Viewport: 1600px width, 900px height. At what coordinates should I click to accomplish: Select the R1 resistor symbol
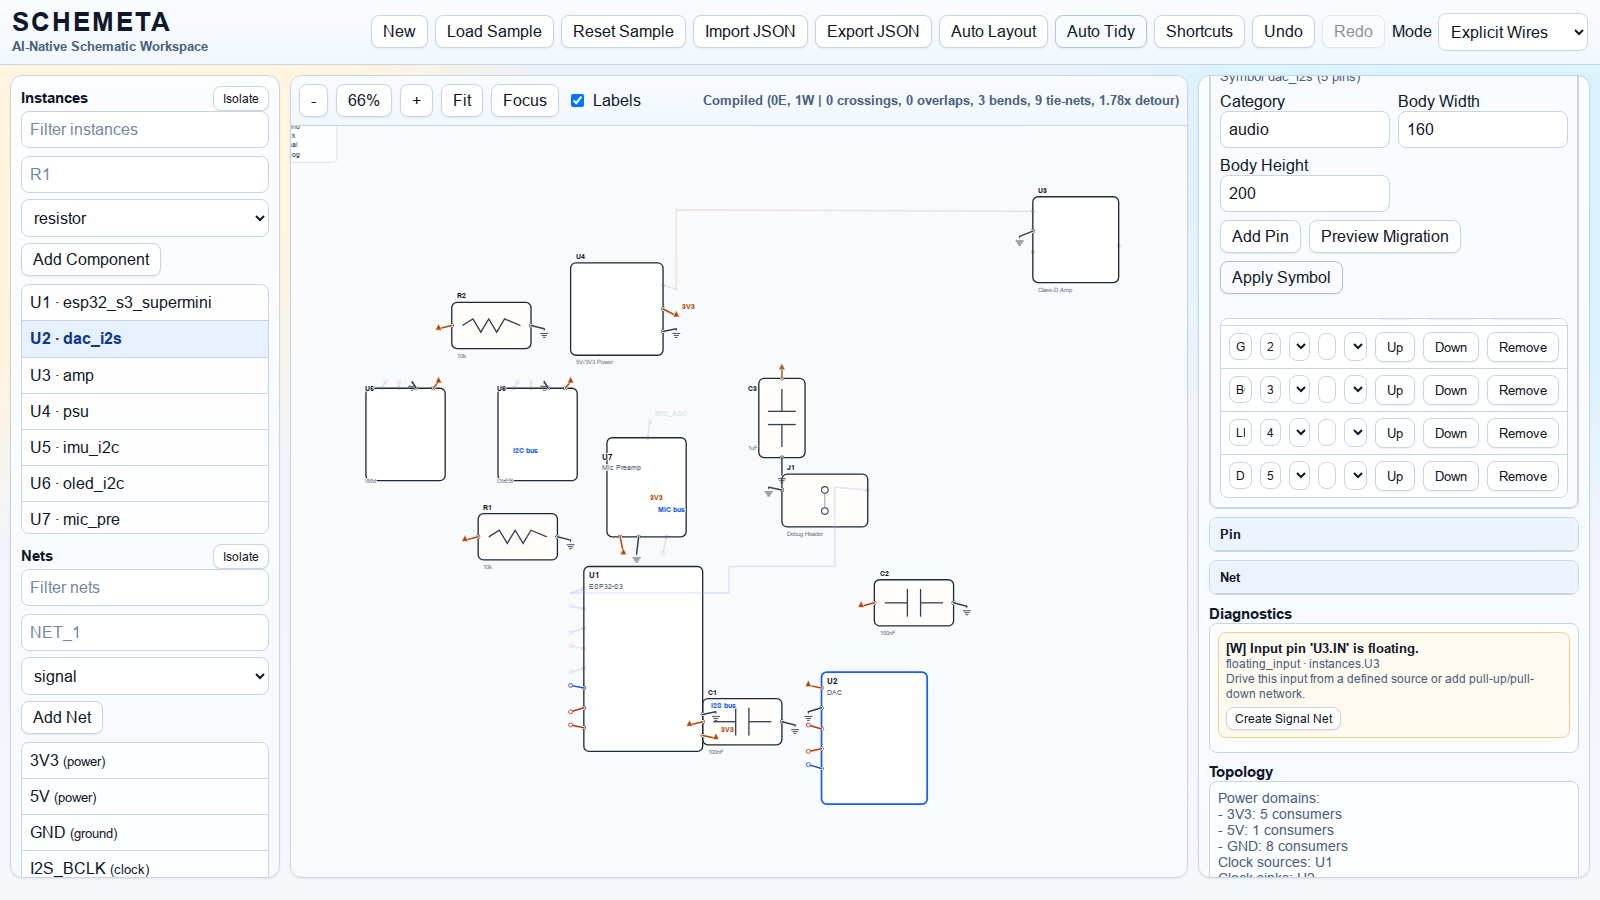coord(517,537)
